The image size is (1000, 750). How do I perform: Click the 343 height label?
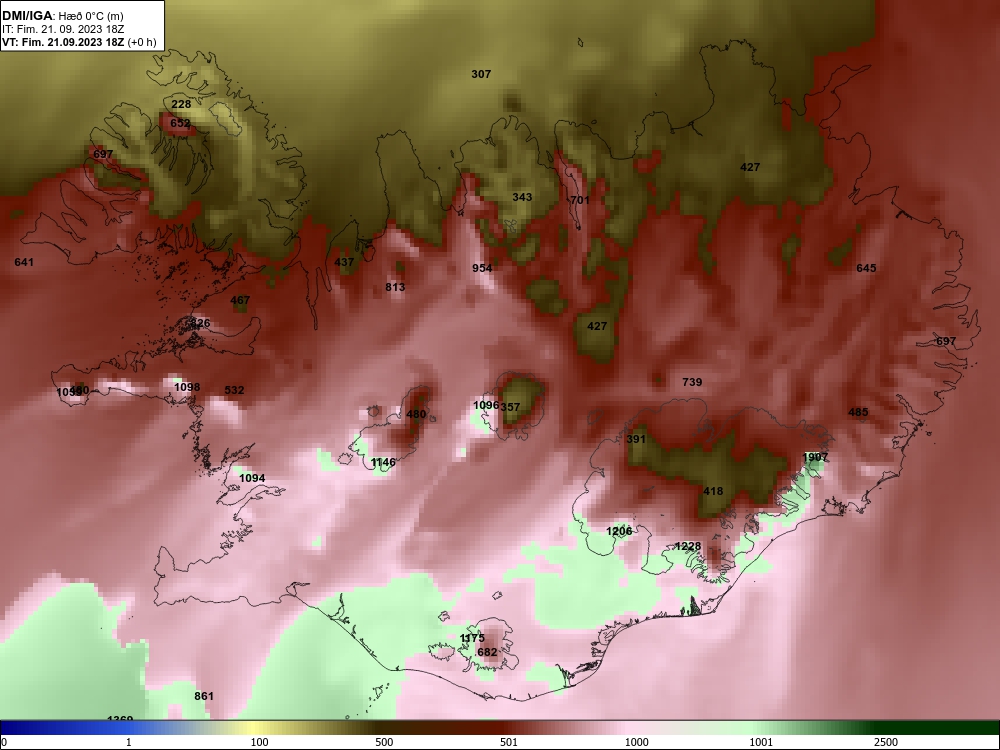522,197
